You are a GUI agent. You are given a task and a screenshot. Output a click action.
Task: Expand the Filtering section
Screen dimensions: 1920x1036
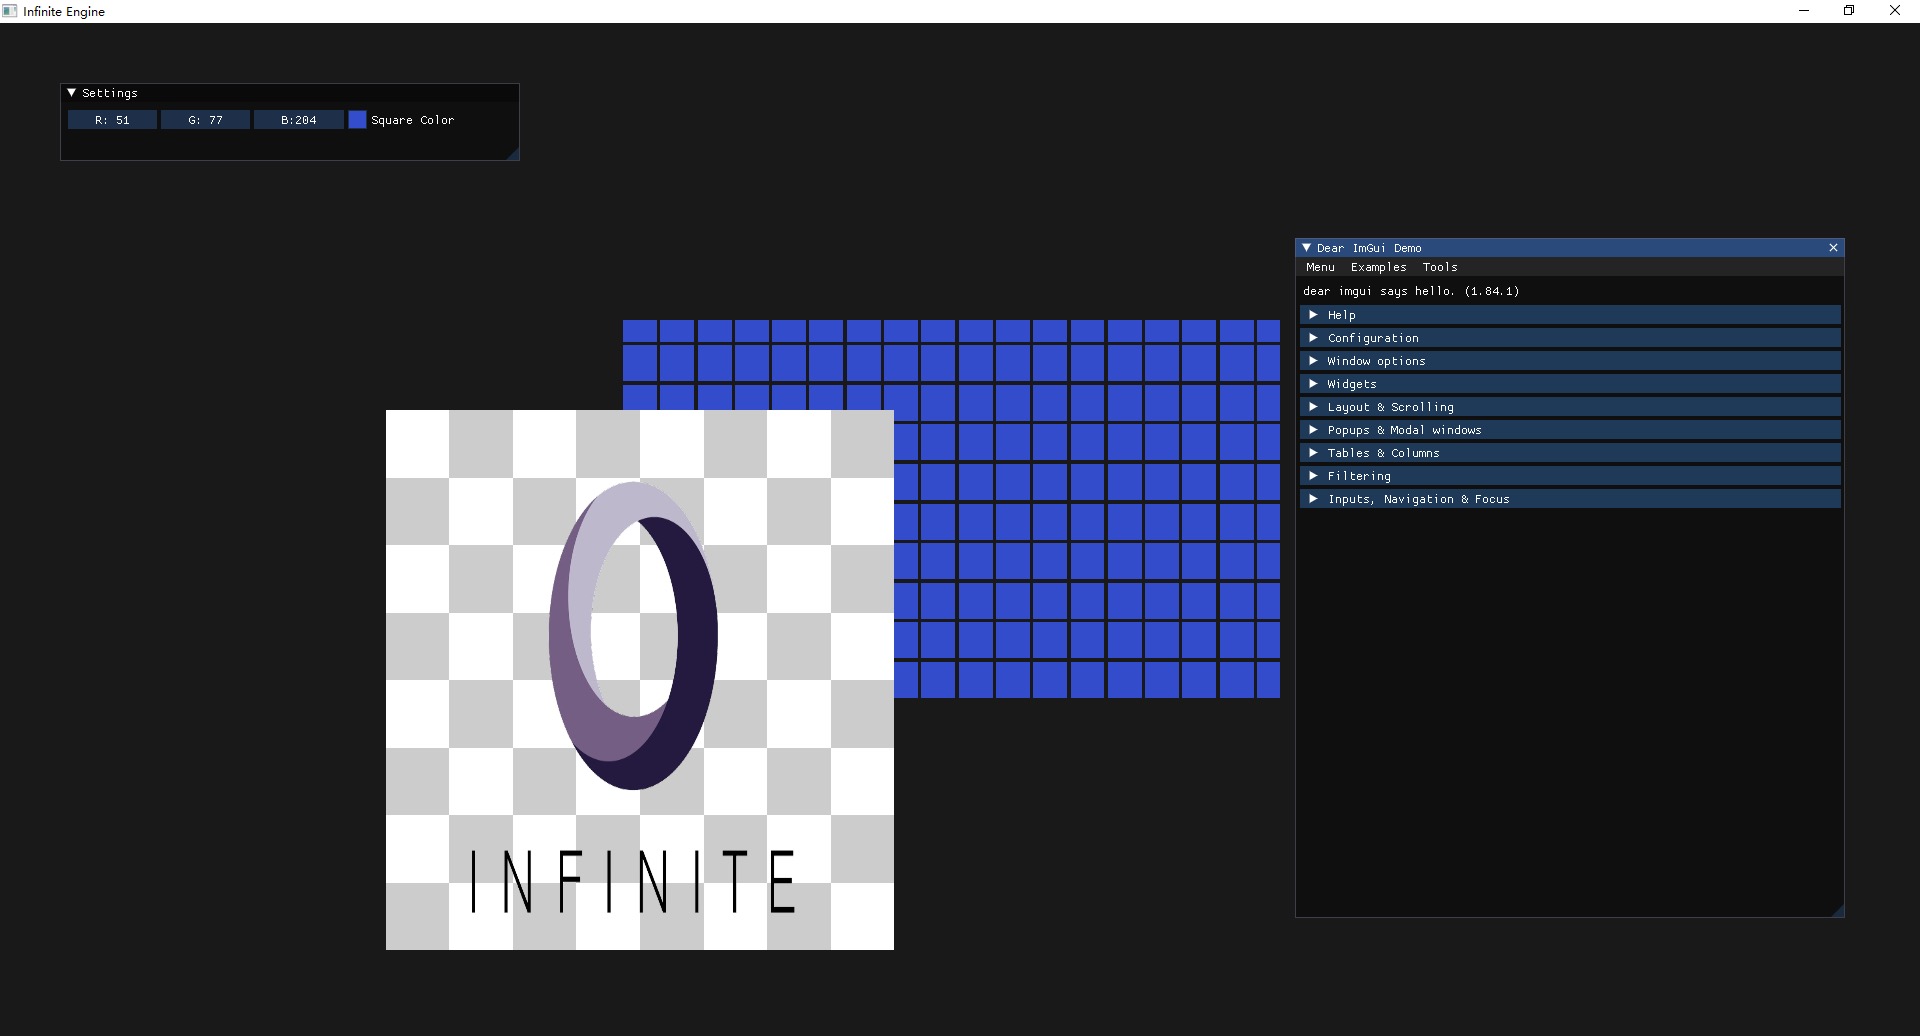pos(1570,476)
